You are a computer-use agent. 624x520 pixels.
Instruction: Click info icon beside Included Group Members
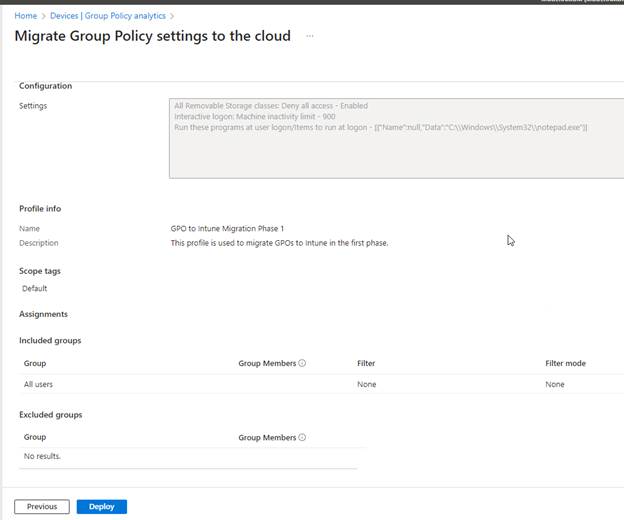point(302,364)
